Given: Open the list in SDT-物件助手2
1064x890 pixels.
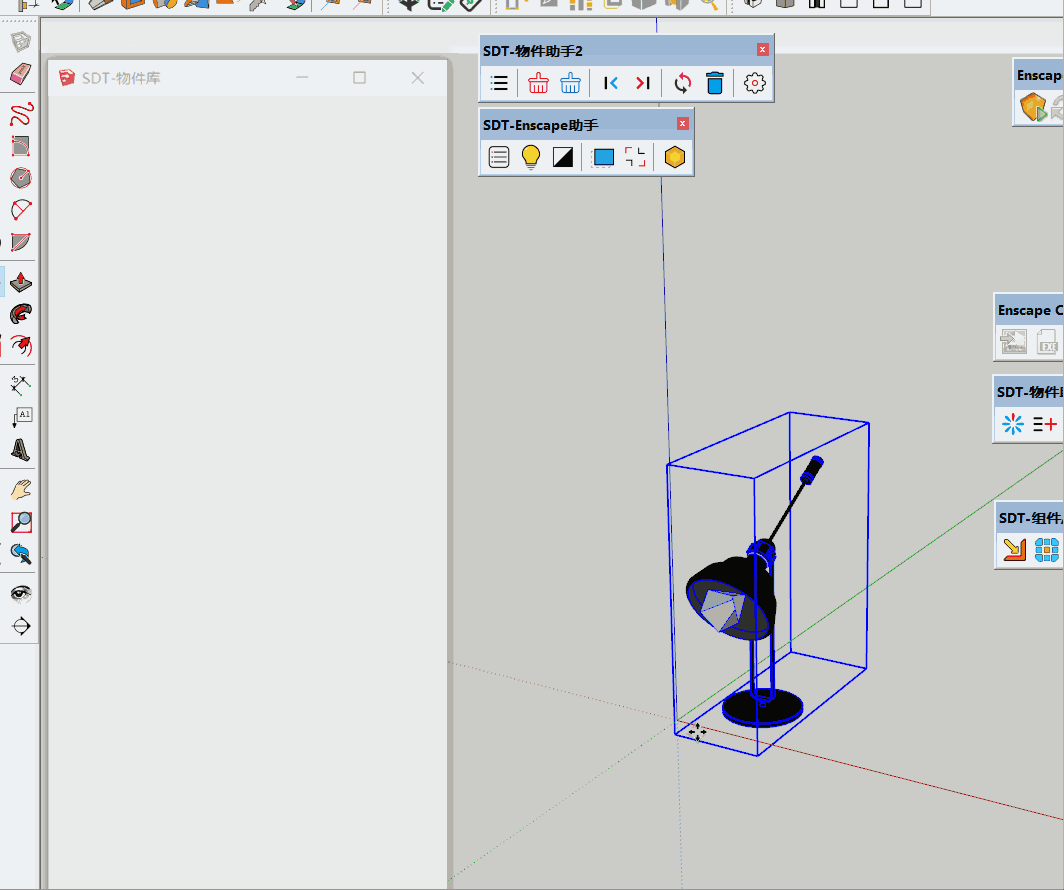Looking at the screenshot, I should (499, 83).
